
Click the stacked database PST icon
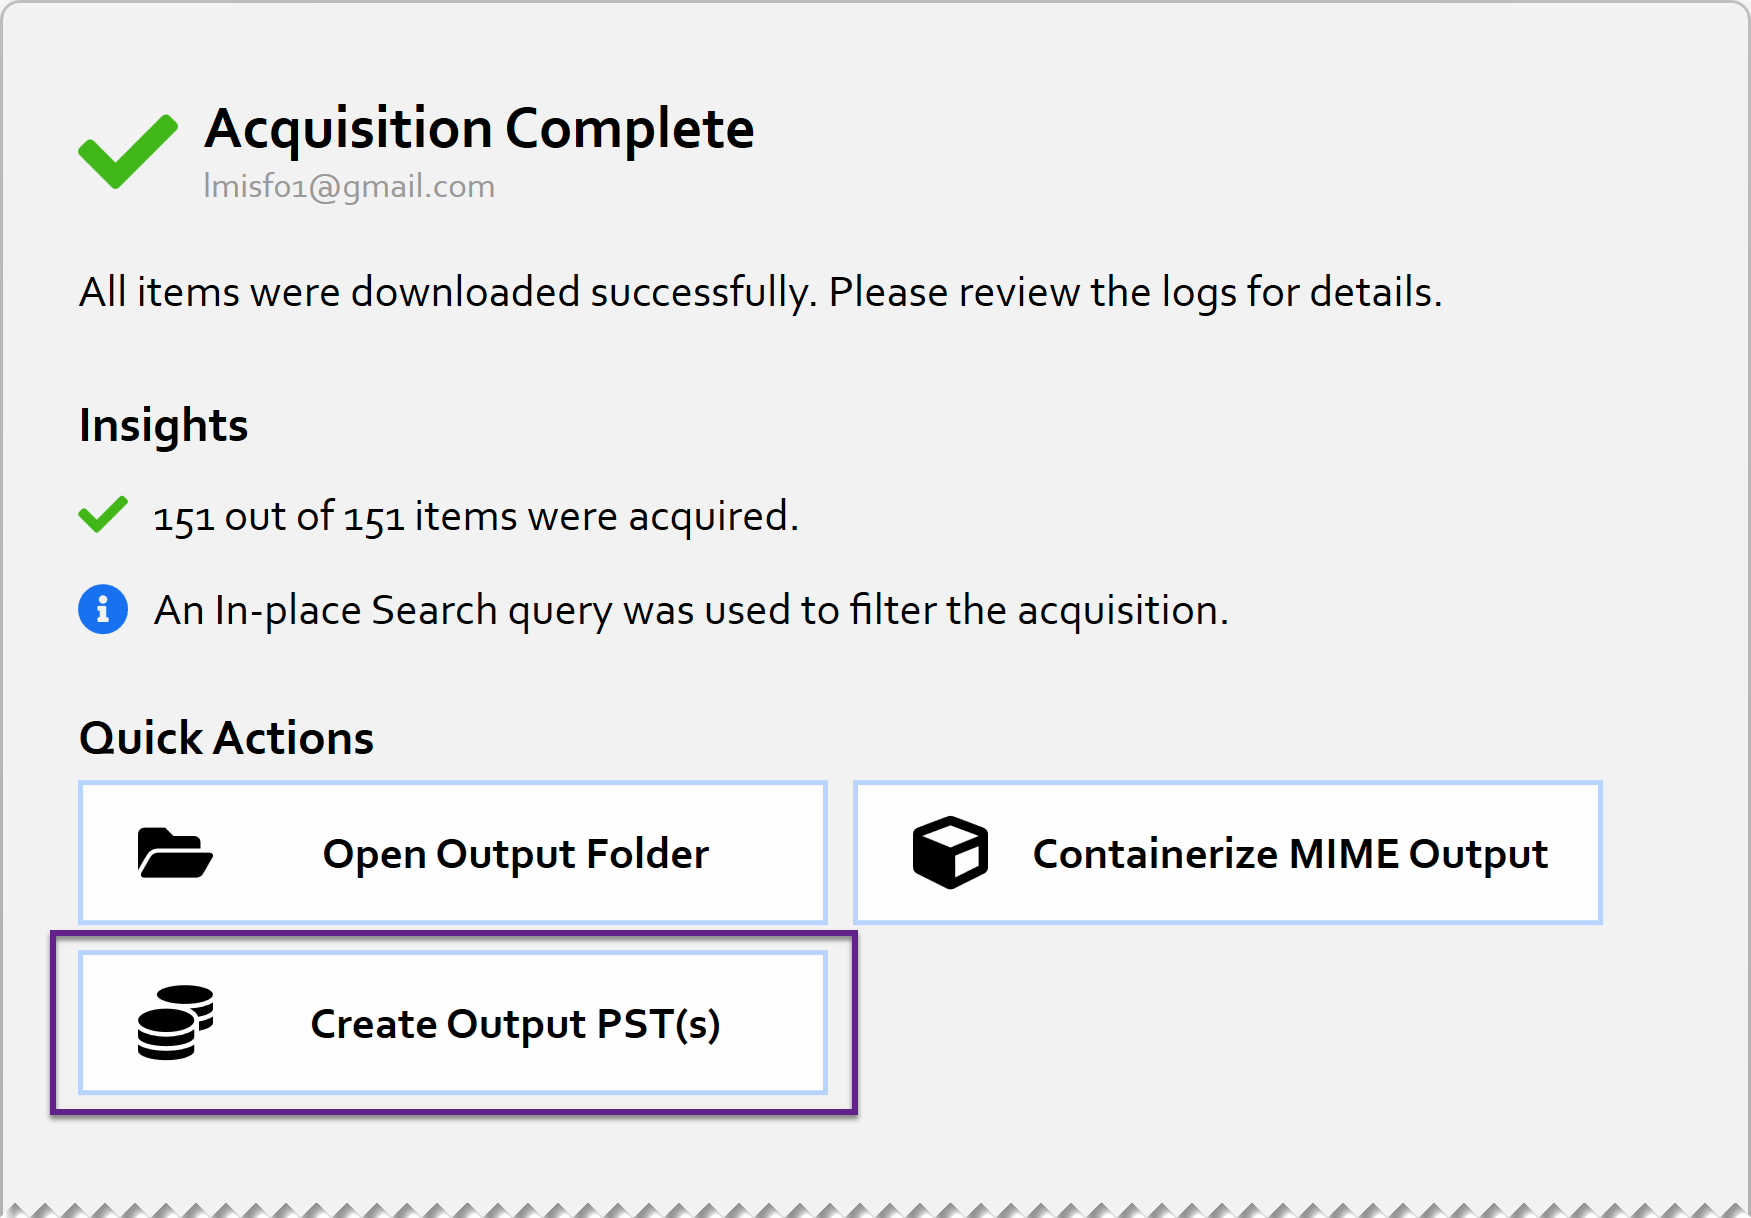[175, 1022]
